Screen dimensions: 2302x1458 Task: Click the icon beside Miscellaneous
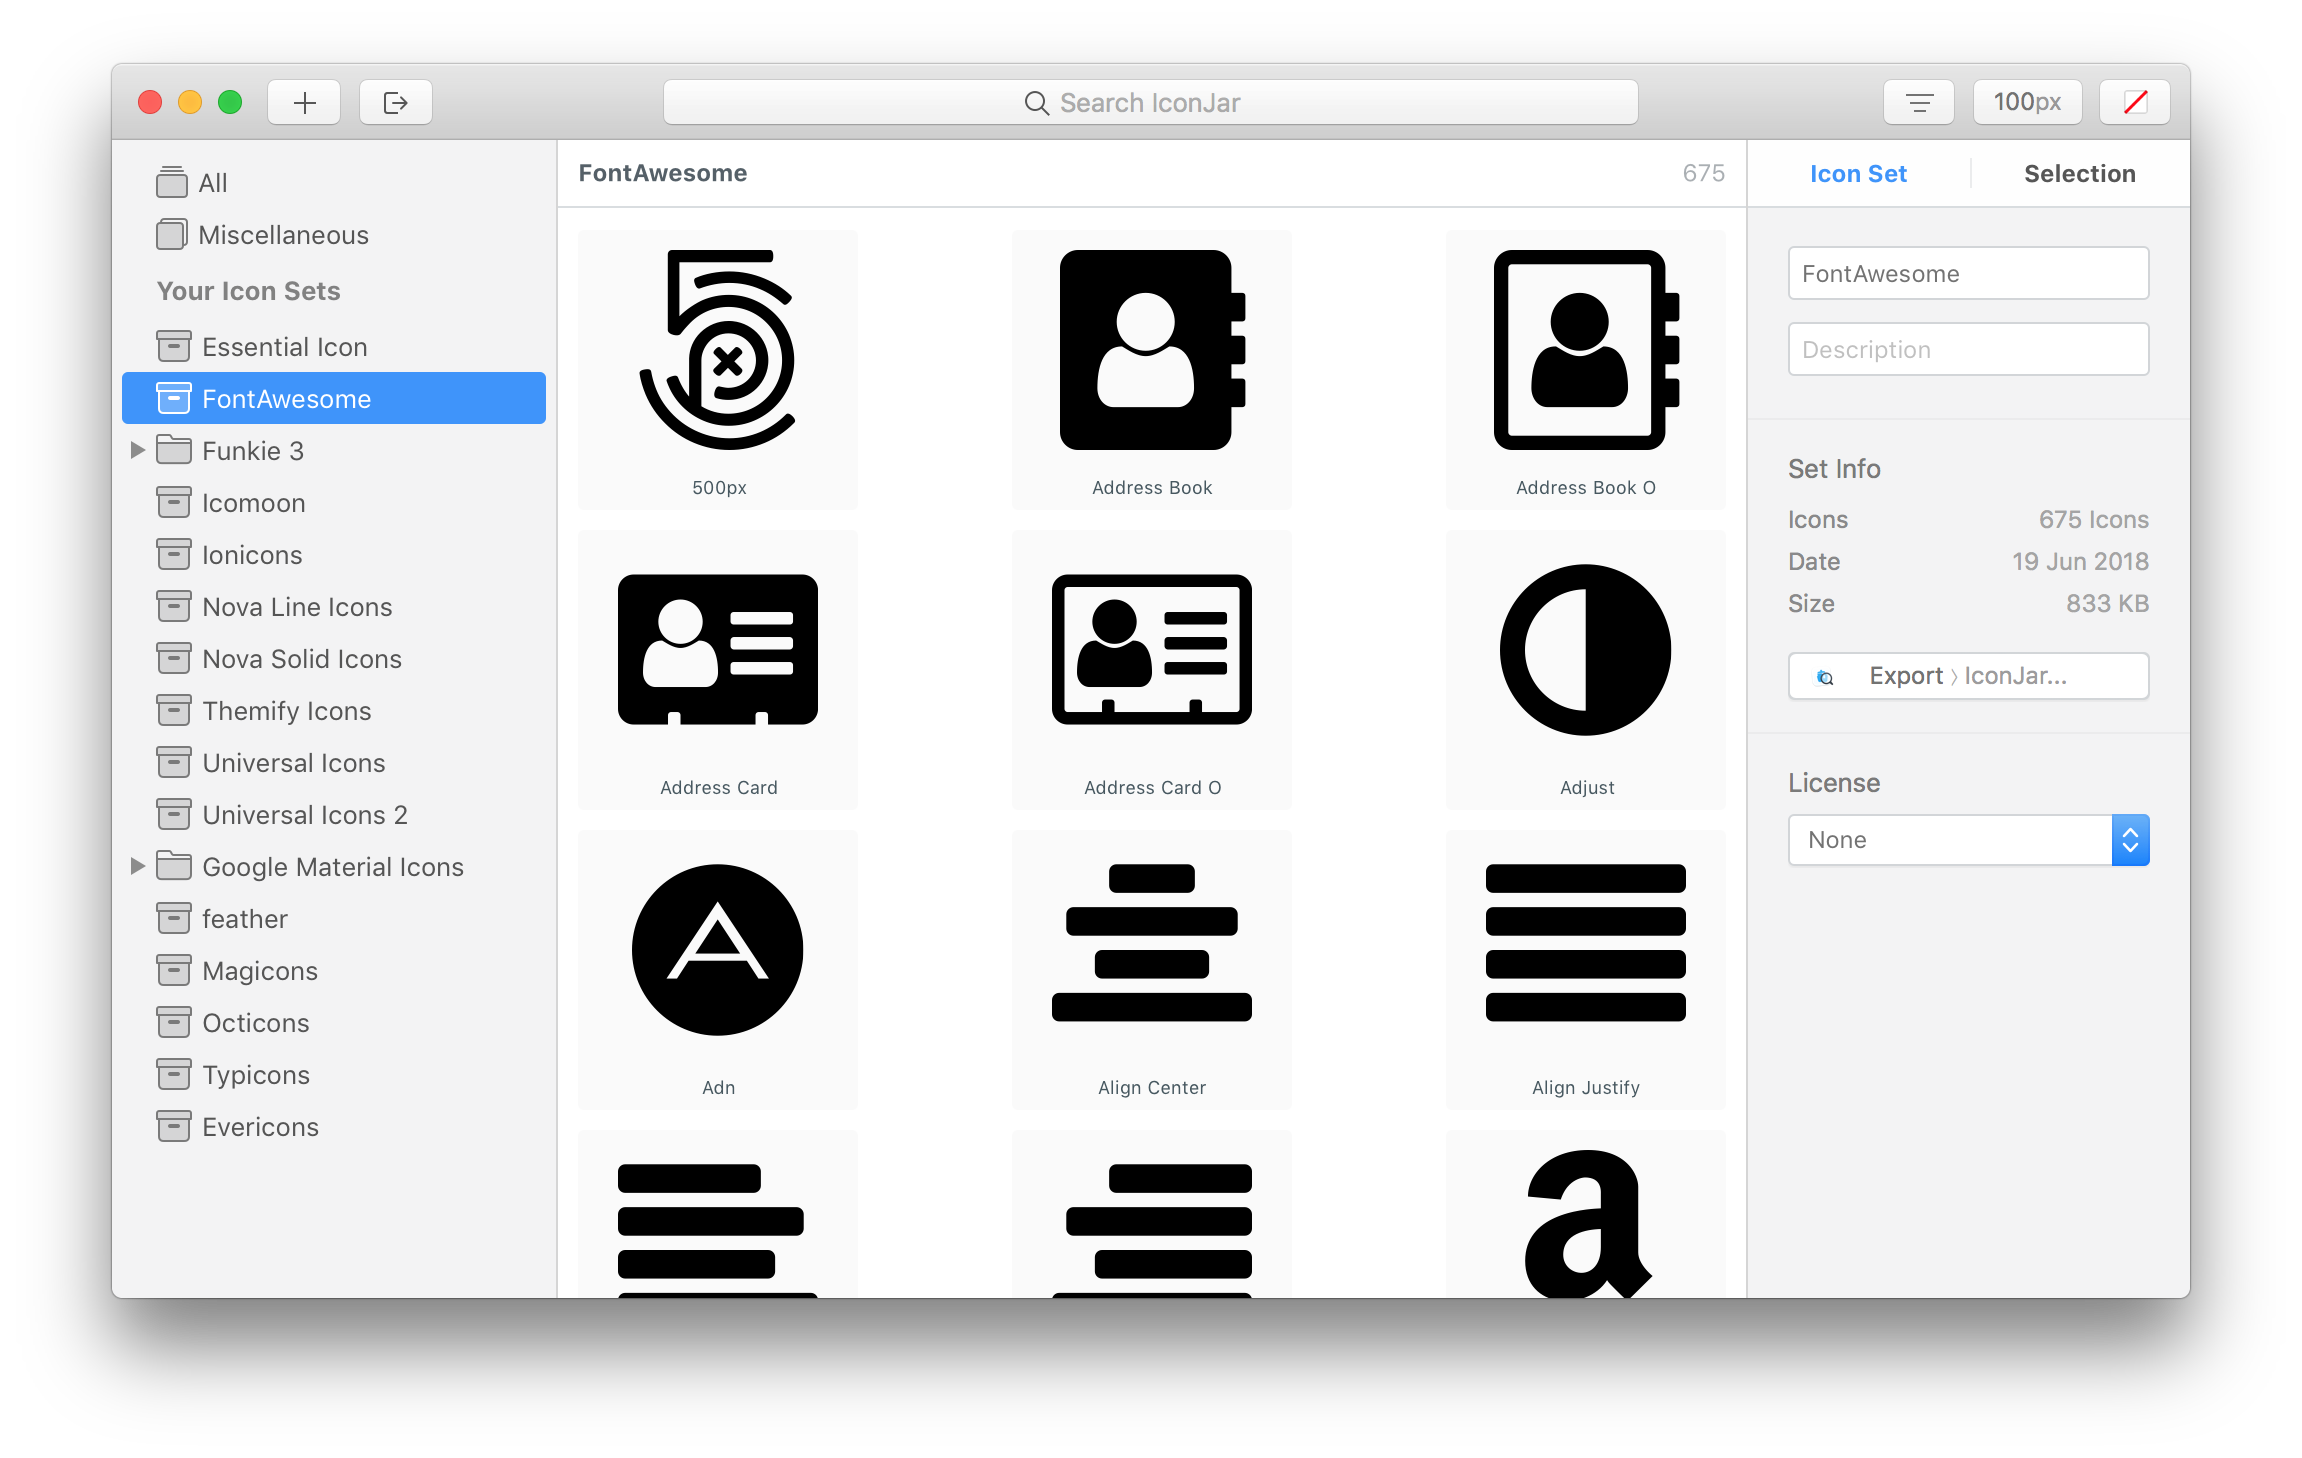pos(172,234)
